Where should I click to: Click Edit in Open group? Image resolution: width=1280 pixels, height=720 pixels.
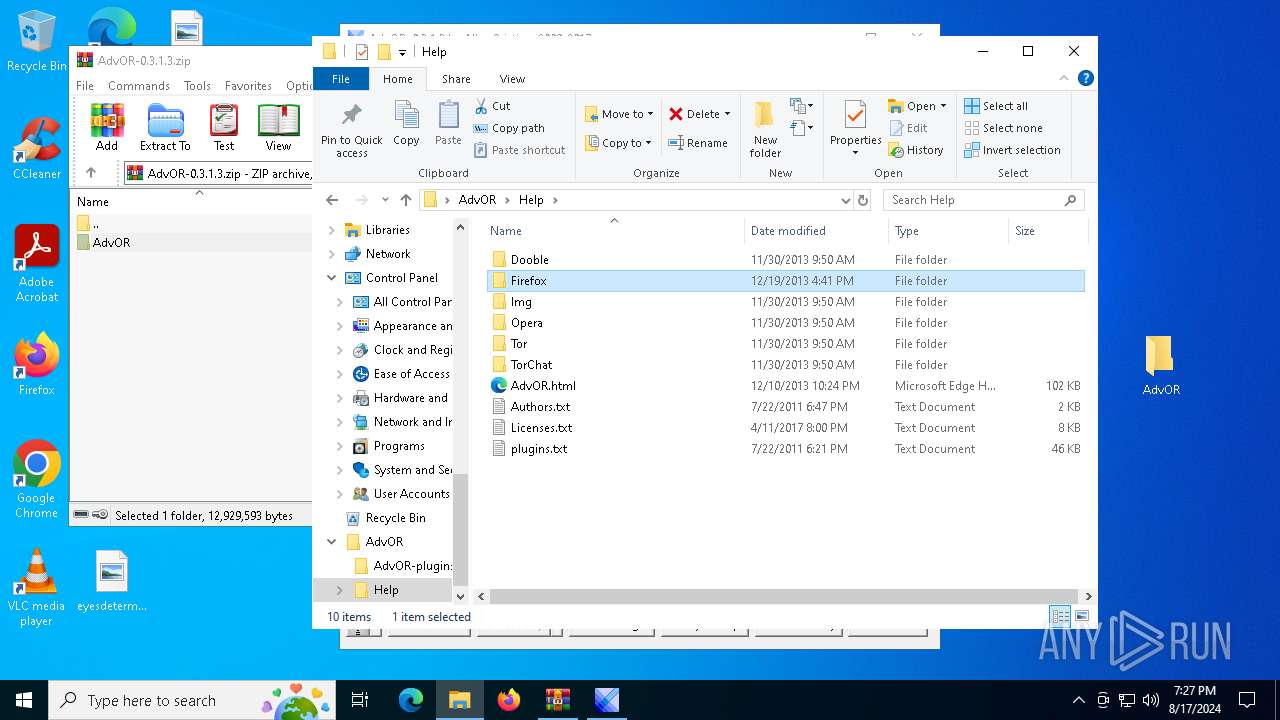[907, 128]
